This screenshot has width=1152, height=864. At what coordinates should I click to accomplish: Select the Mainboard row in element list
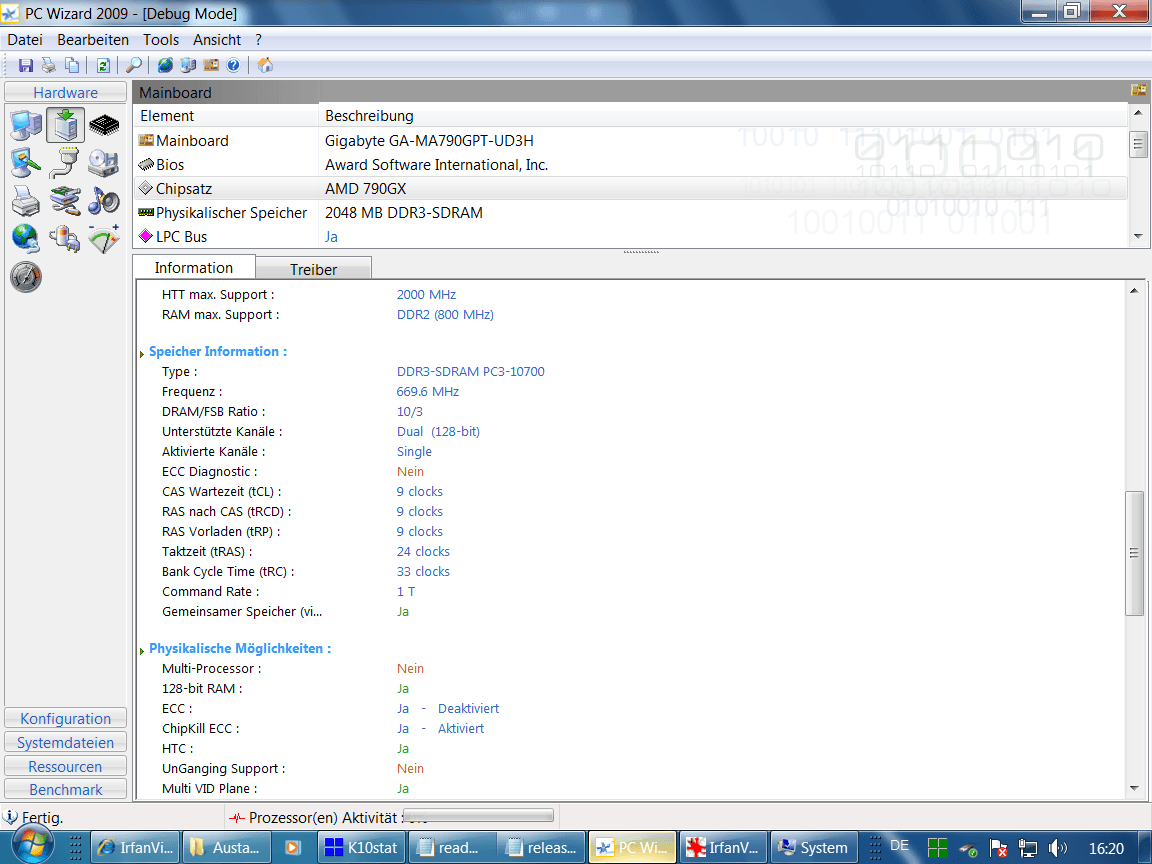pyautogui.click(x=630, y=140)
